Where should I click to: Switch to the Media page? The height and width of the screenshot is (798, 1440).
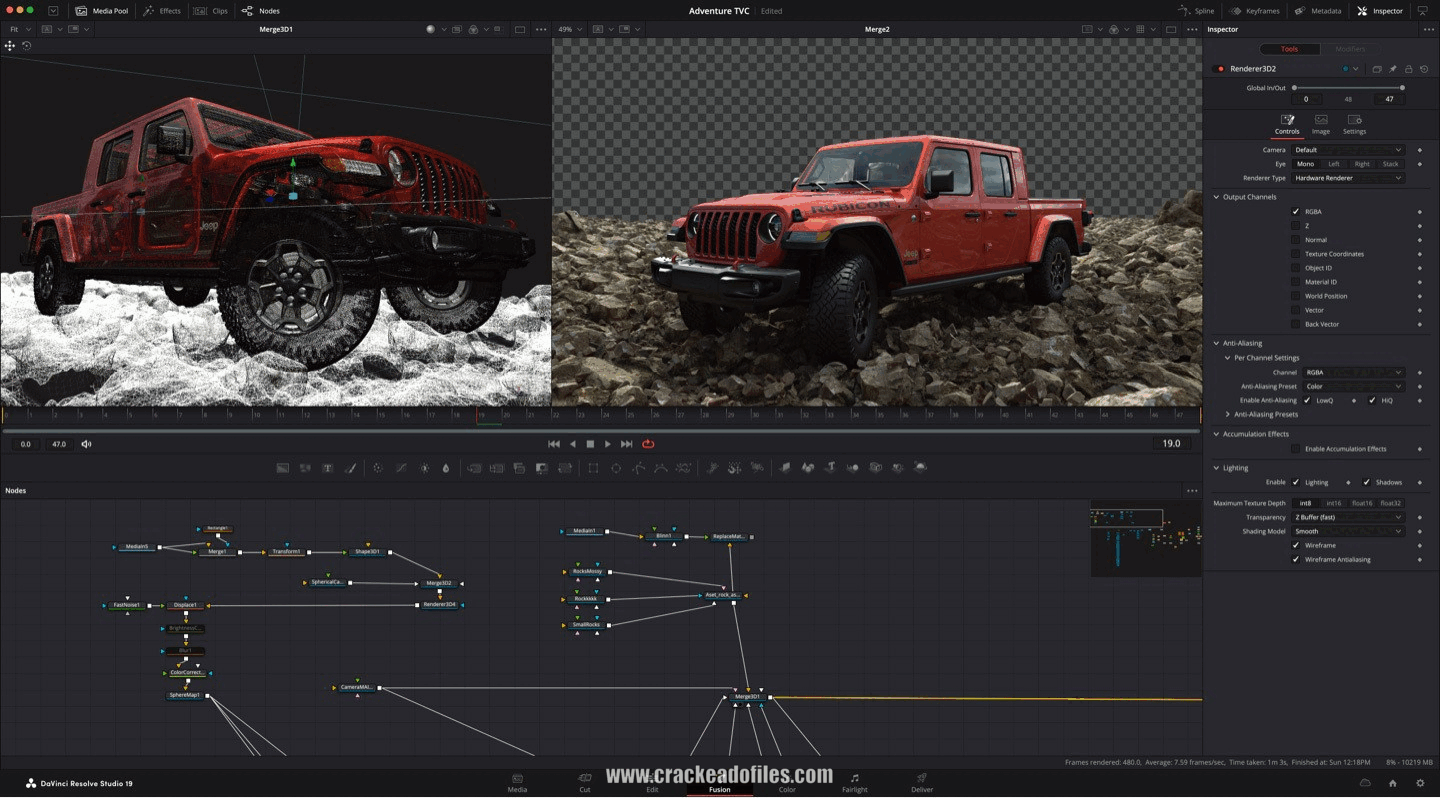517,782
